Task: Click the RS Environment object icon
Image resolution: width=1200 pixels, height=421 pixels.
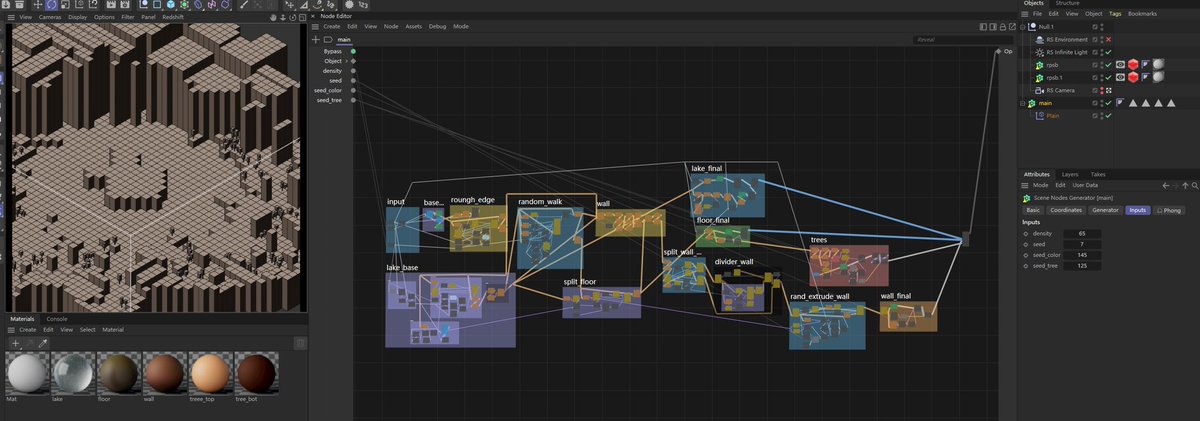Action: pos(1040,39)
